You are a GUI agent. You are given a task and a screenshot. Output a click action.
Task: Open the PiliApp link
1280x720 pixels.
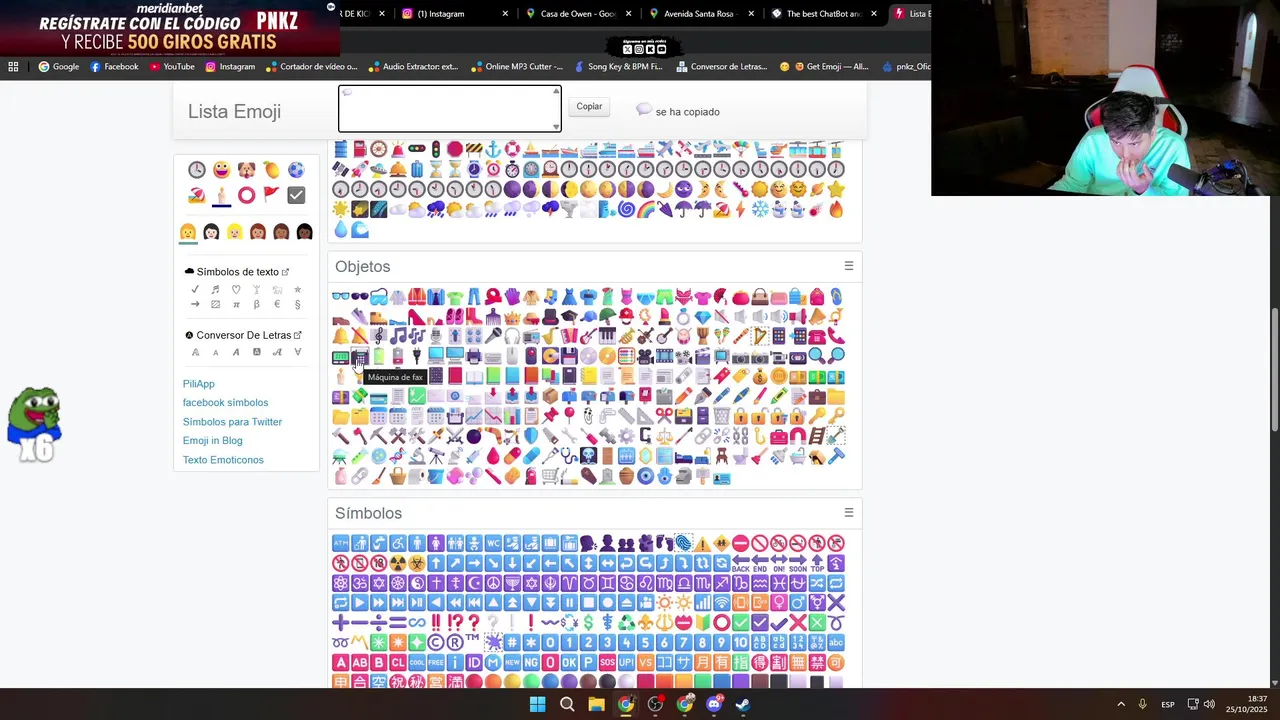[x=198, y=384]
